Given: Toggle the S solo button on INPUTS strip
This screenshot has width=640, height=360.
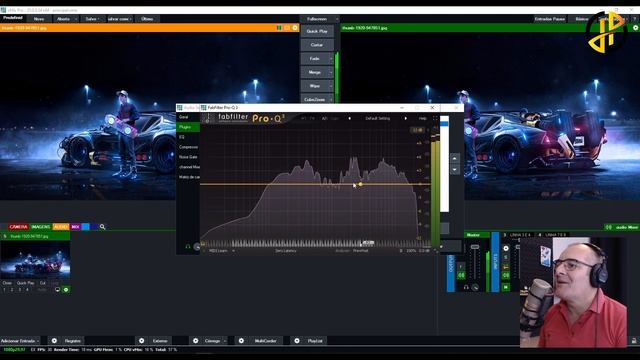Looking at the screenshot, I should coord(506,257).
